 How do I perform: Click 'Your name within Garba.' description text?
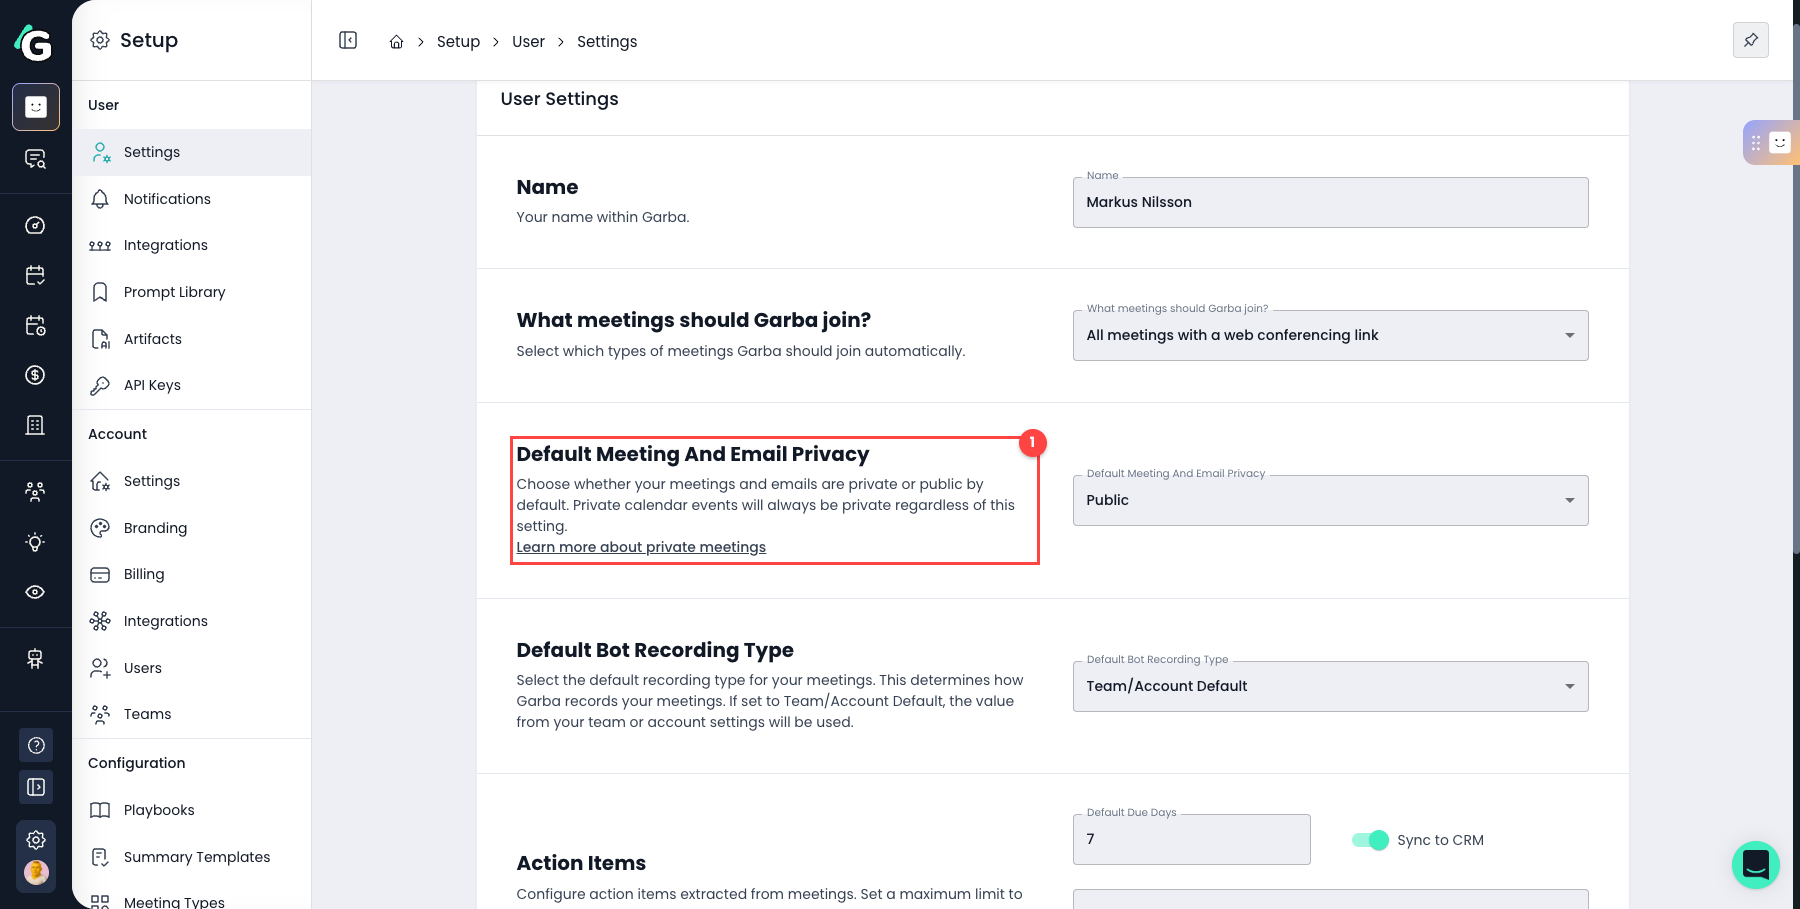[x=603, y=217]
